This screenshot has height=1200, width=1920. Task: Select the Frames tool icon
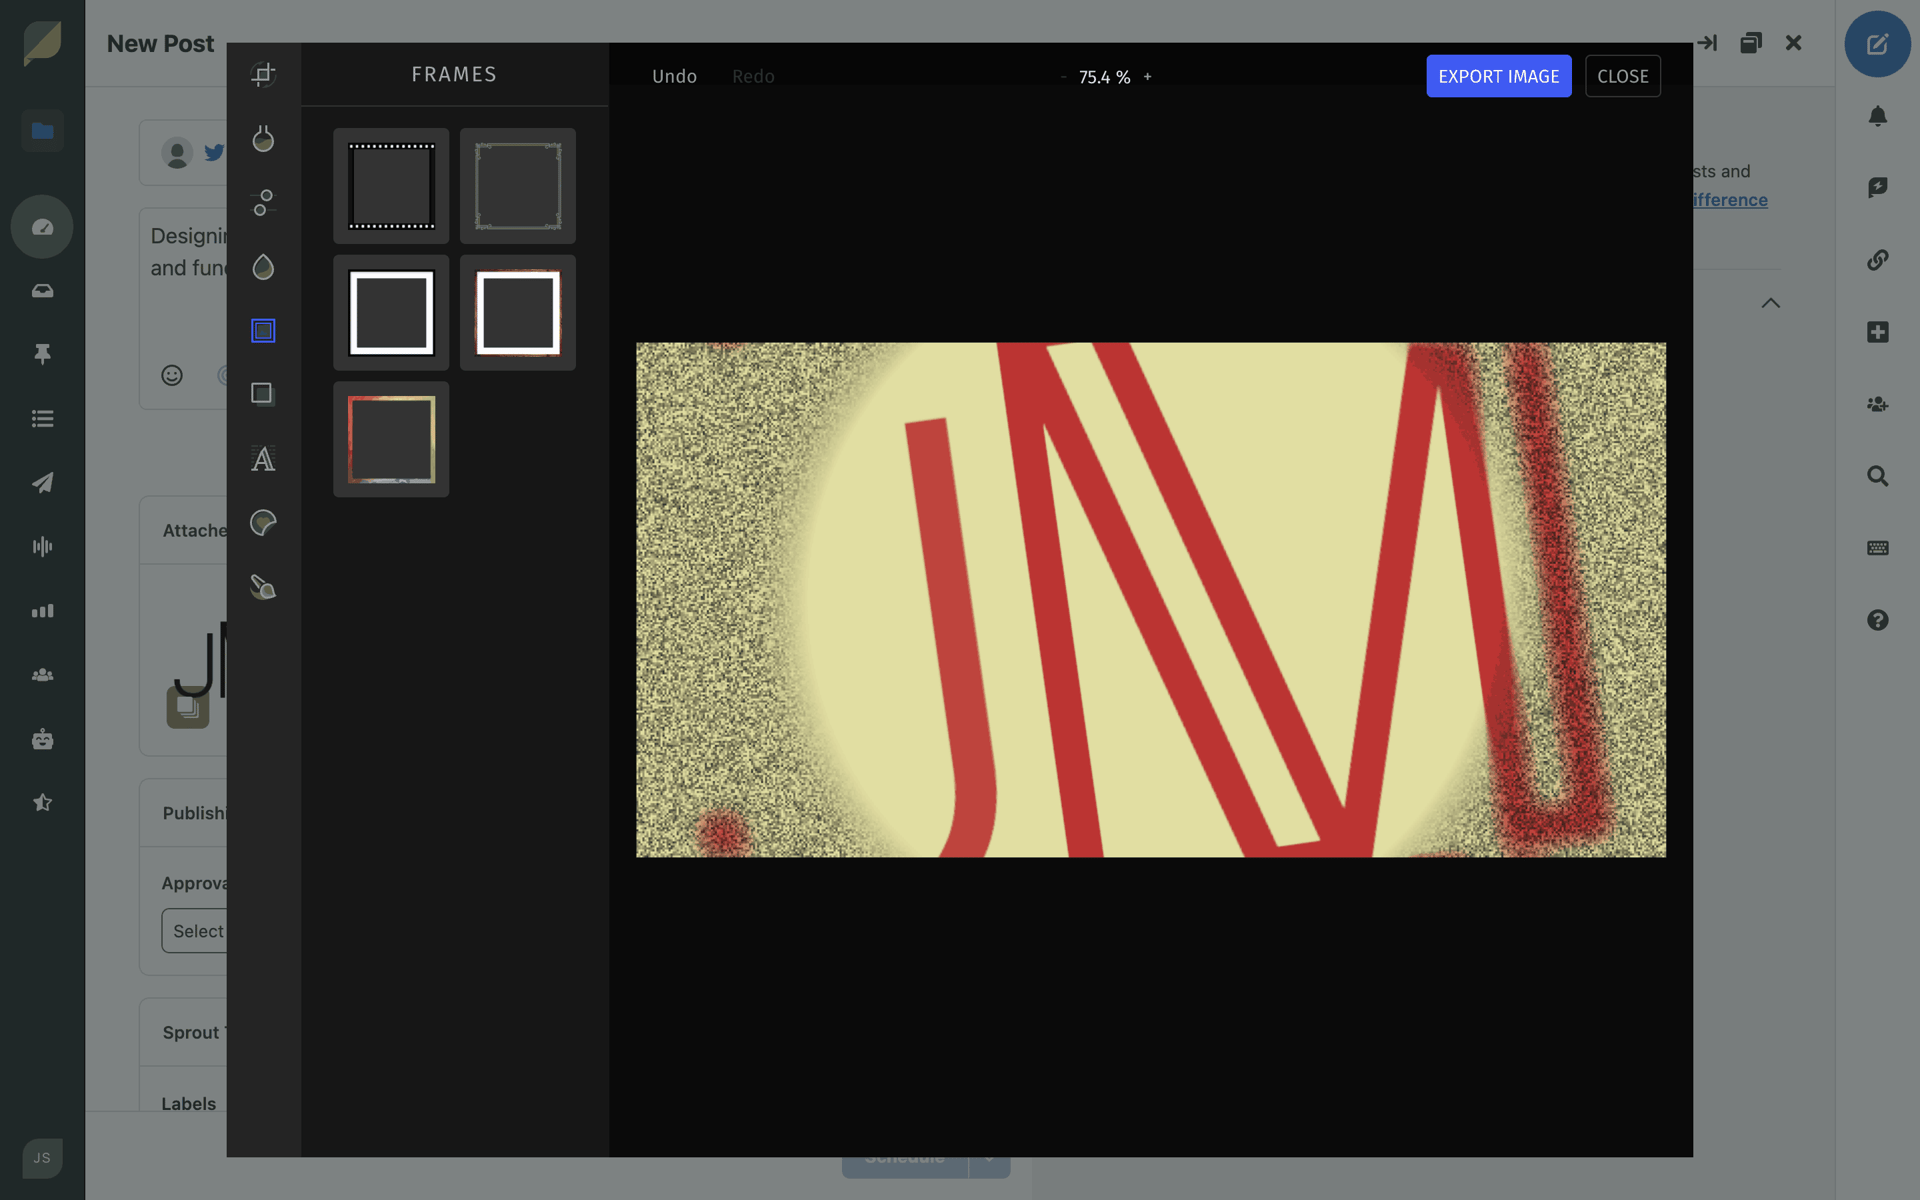click(263, 330)
